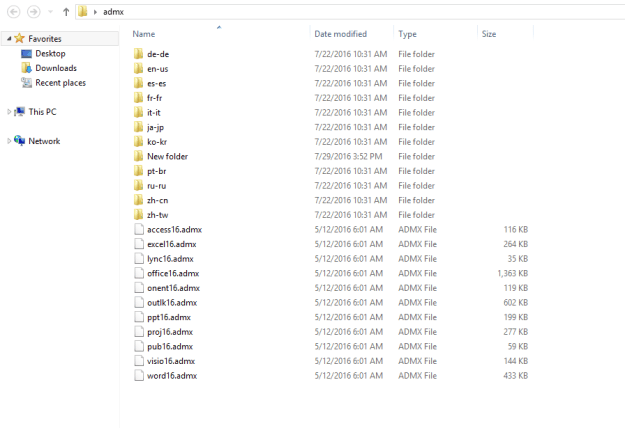Click the 144 KB size value

pos(516,361)
